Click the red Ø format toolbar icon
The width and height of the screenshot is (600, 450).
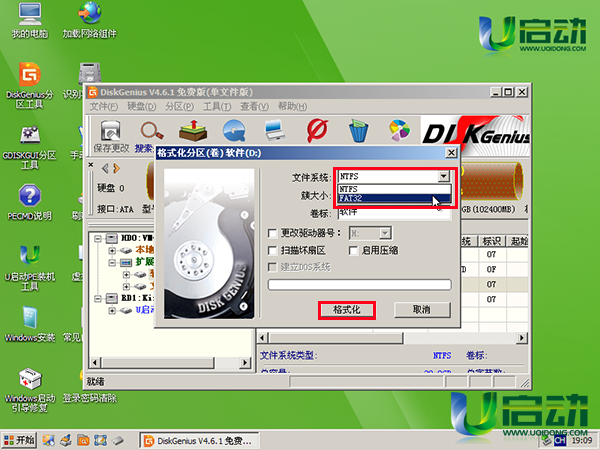317,130
